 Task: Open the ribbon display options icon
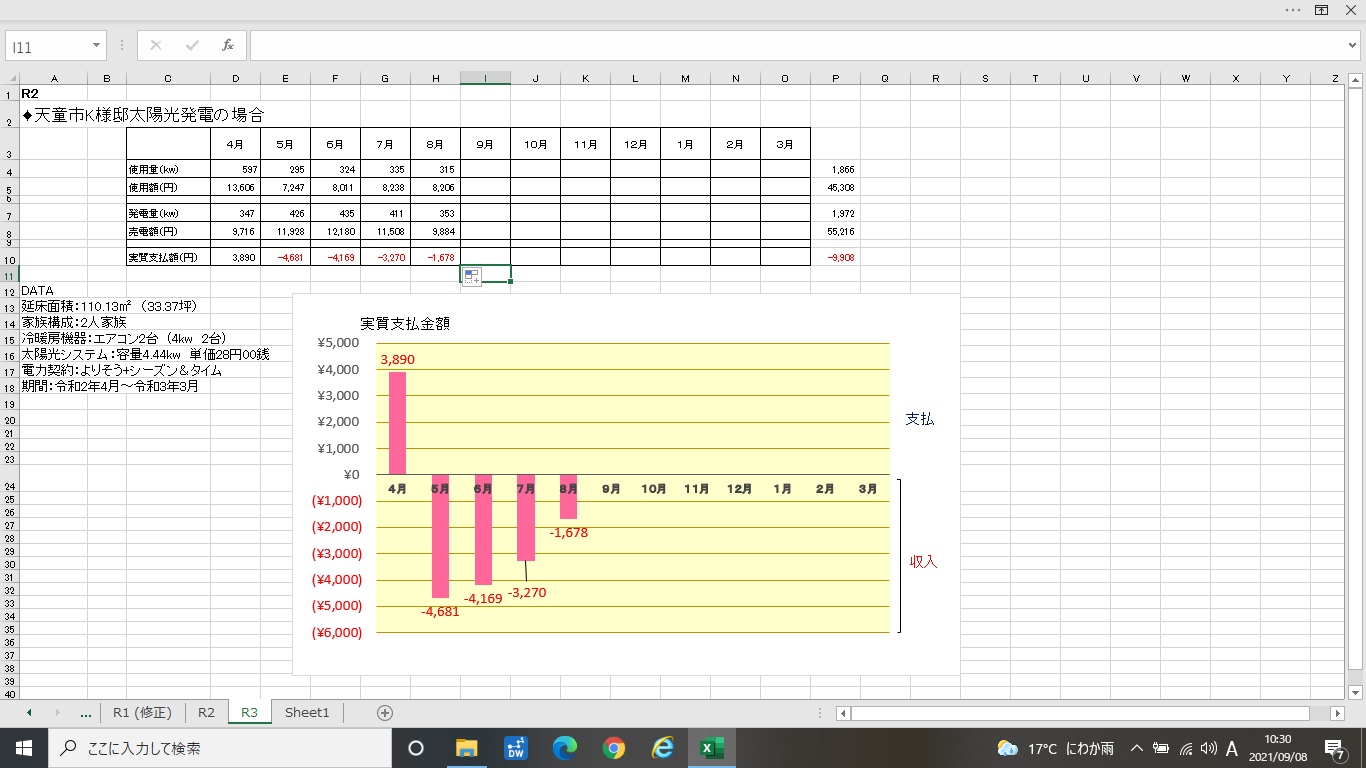[x=1321, y=9]
